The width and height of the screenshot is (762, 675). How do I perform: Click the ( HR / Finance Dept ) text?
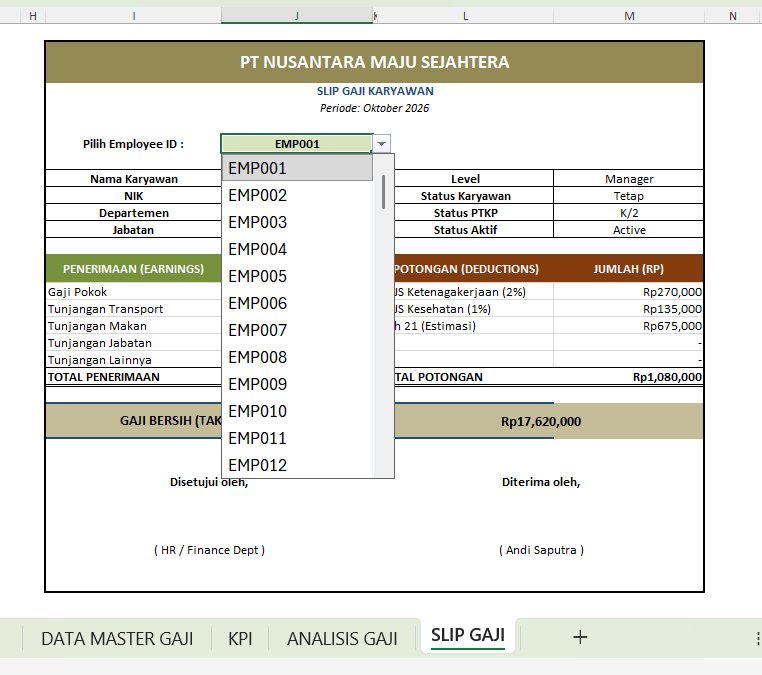pyautogui.click(x=209, y=550)
